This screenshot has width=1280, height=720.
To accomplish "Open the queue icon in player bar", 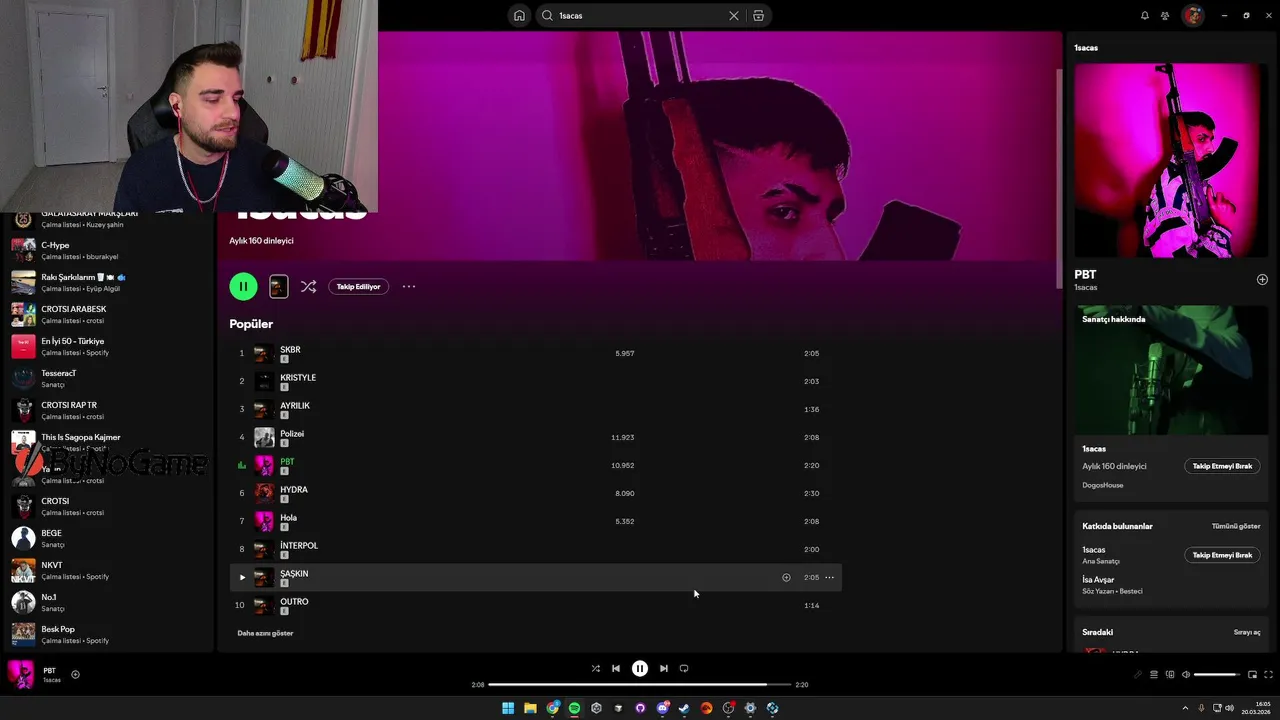I will 1154,675.
